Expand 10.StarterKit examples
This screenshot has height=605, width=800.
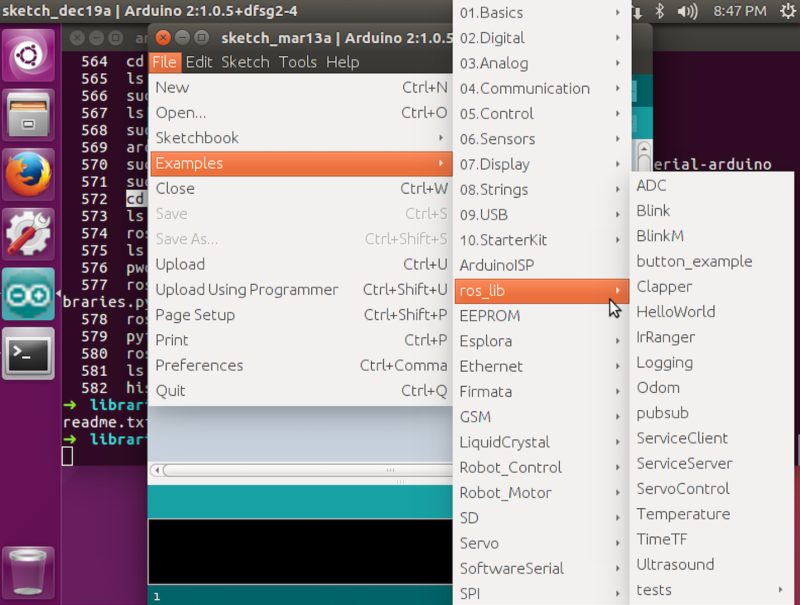point(541,240)
